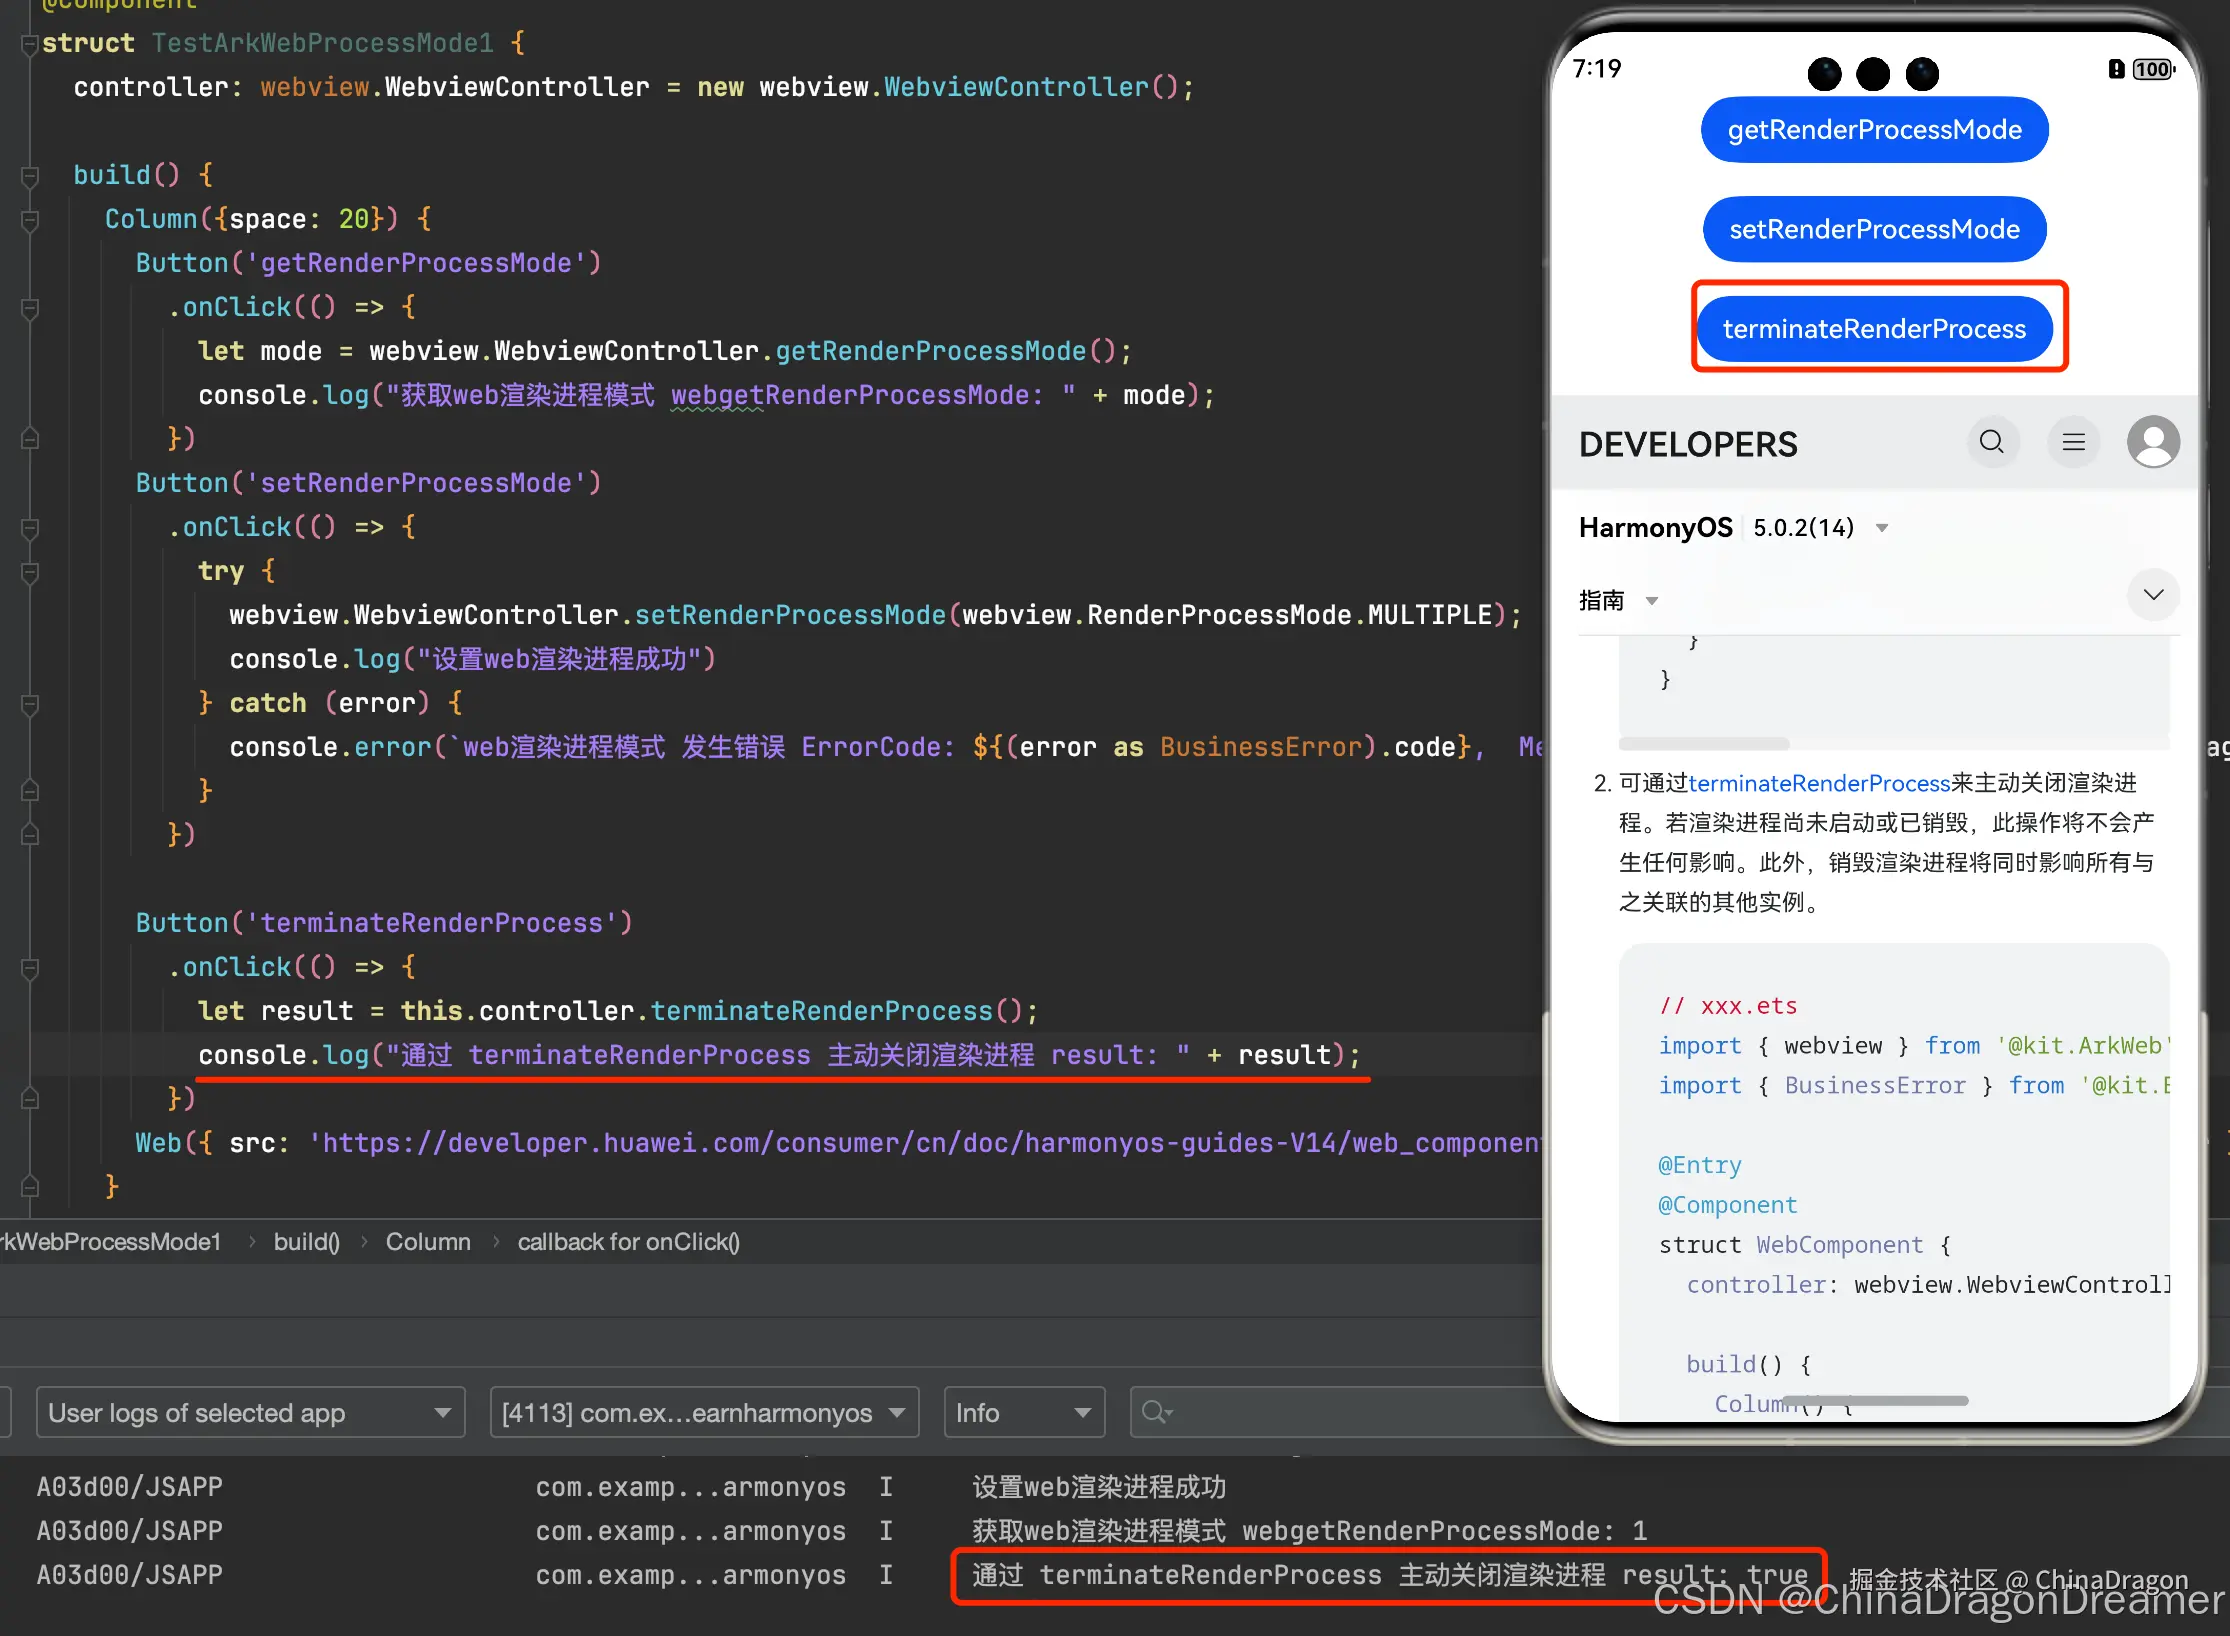Select the build() breadcrumb item
Viewport: 2230px width, 1636px height.
click(307, 1242)
